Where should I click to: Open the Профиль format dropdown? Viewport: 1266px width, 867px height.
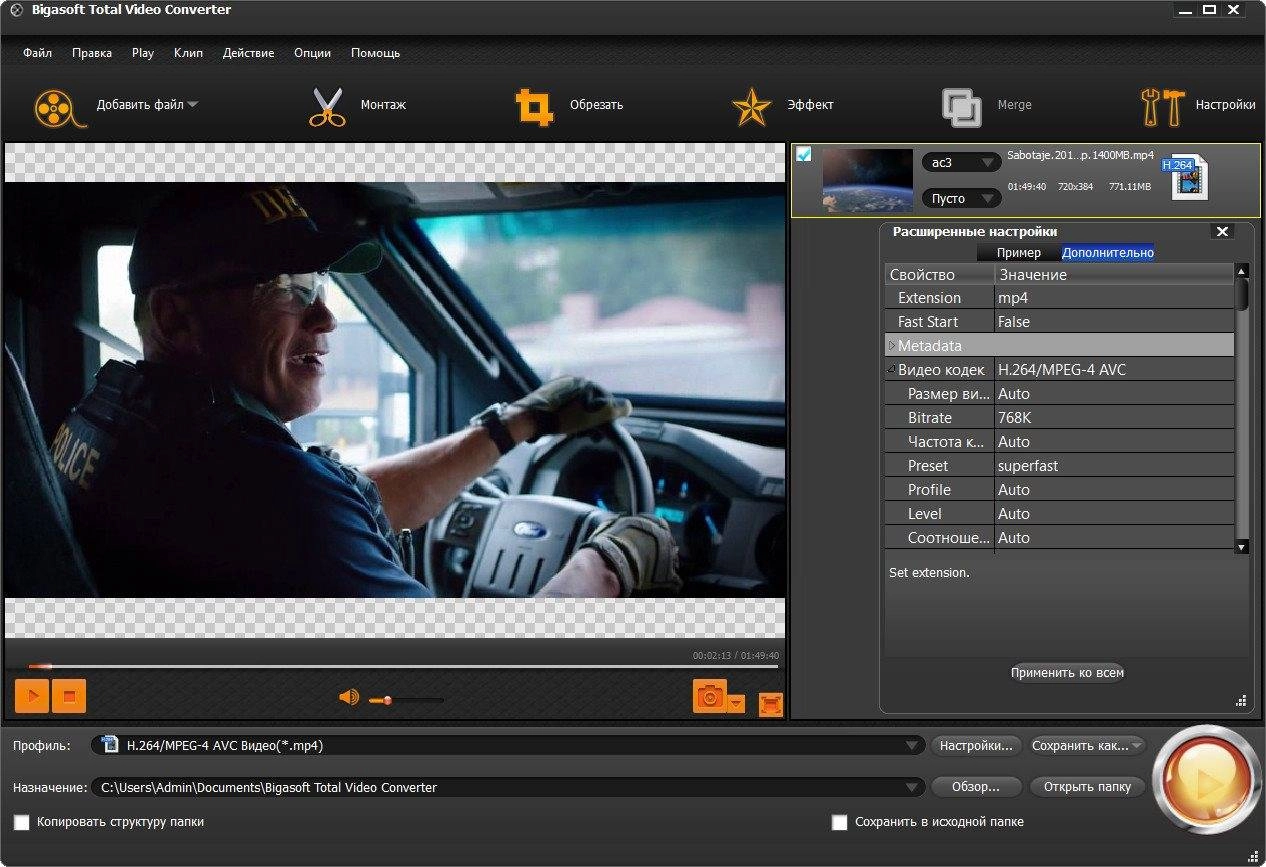click(x=912, y=745)
